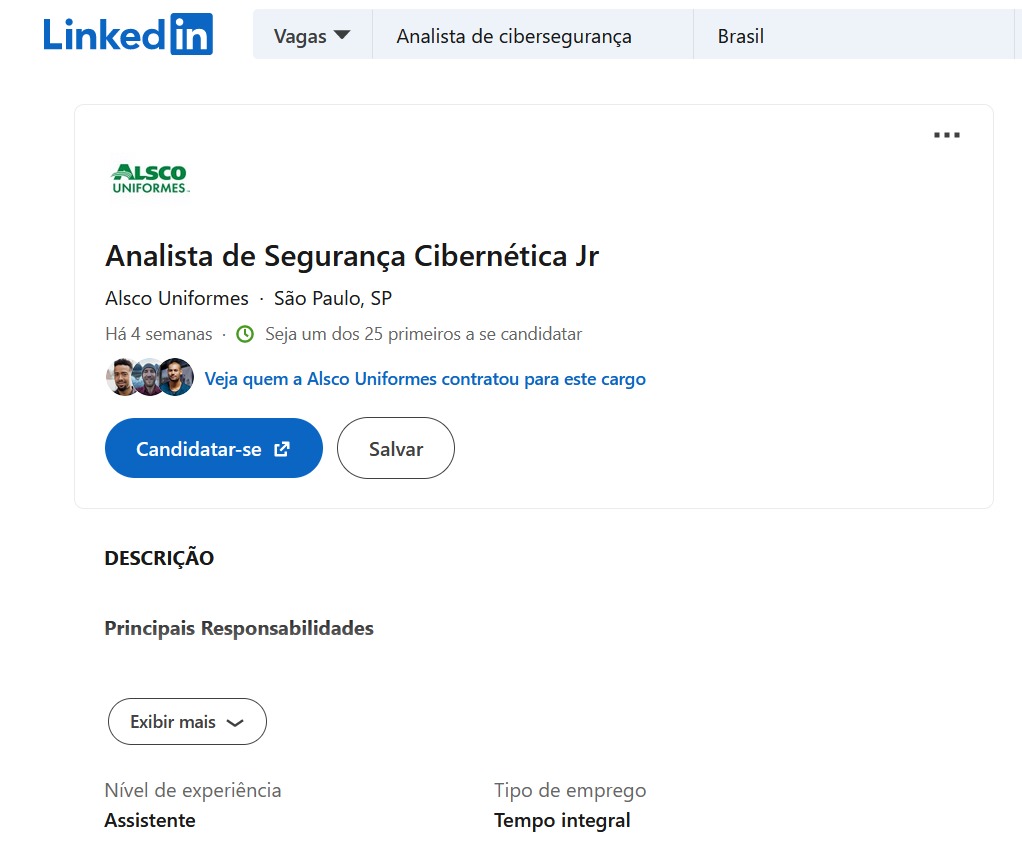Click the Analista de cibersegurança search field

pyautogui.click(x=533, y=36)
